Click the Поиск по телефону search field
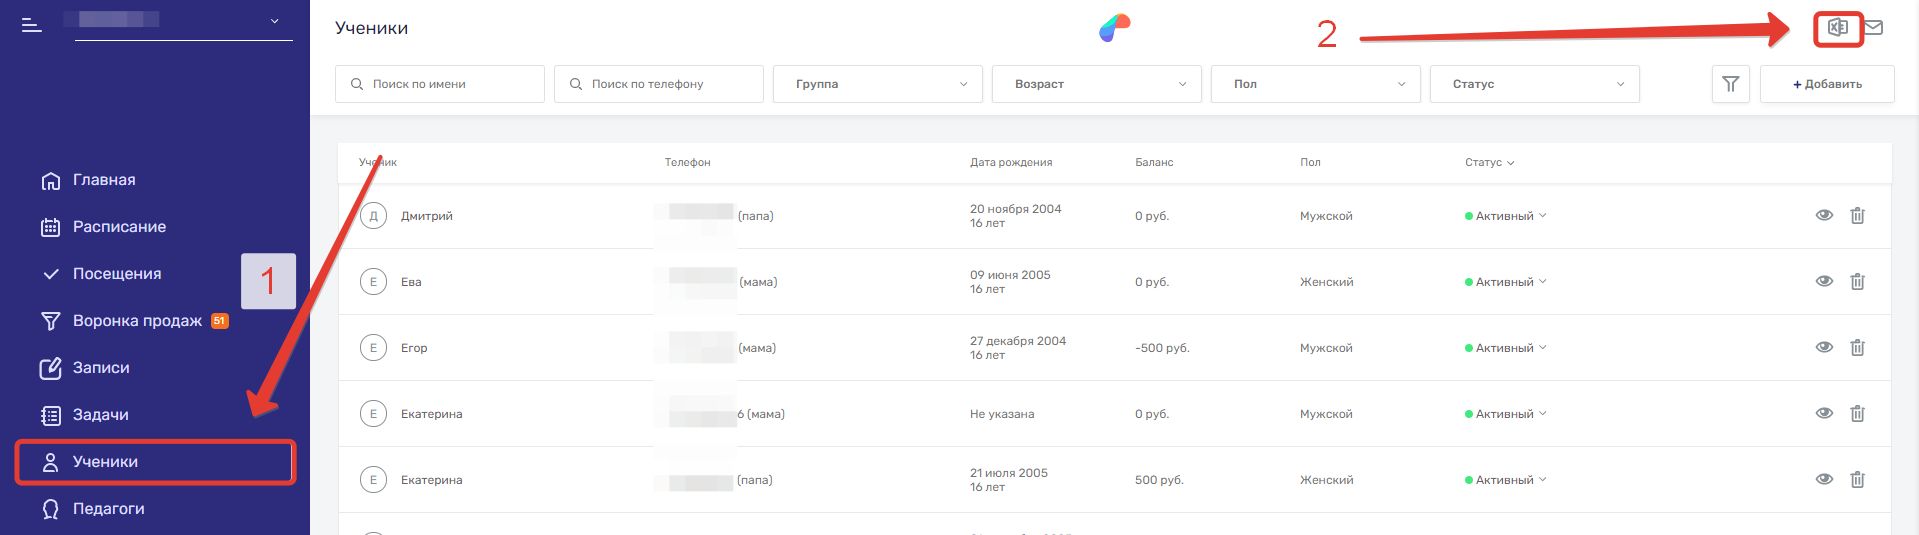Image resolution: width=1919 pixels, height=535 pixels. click(x=659, y=84)
